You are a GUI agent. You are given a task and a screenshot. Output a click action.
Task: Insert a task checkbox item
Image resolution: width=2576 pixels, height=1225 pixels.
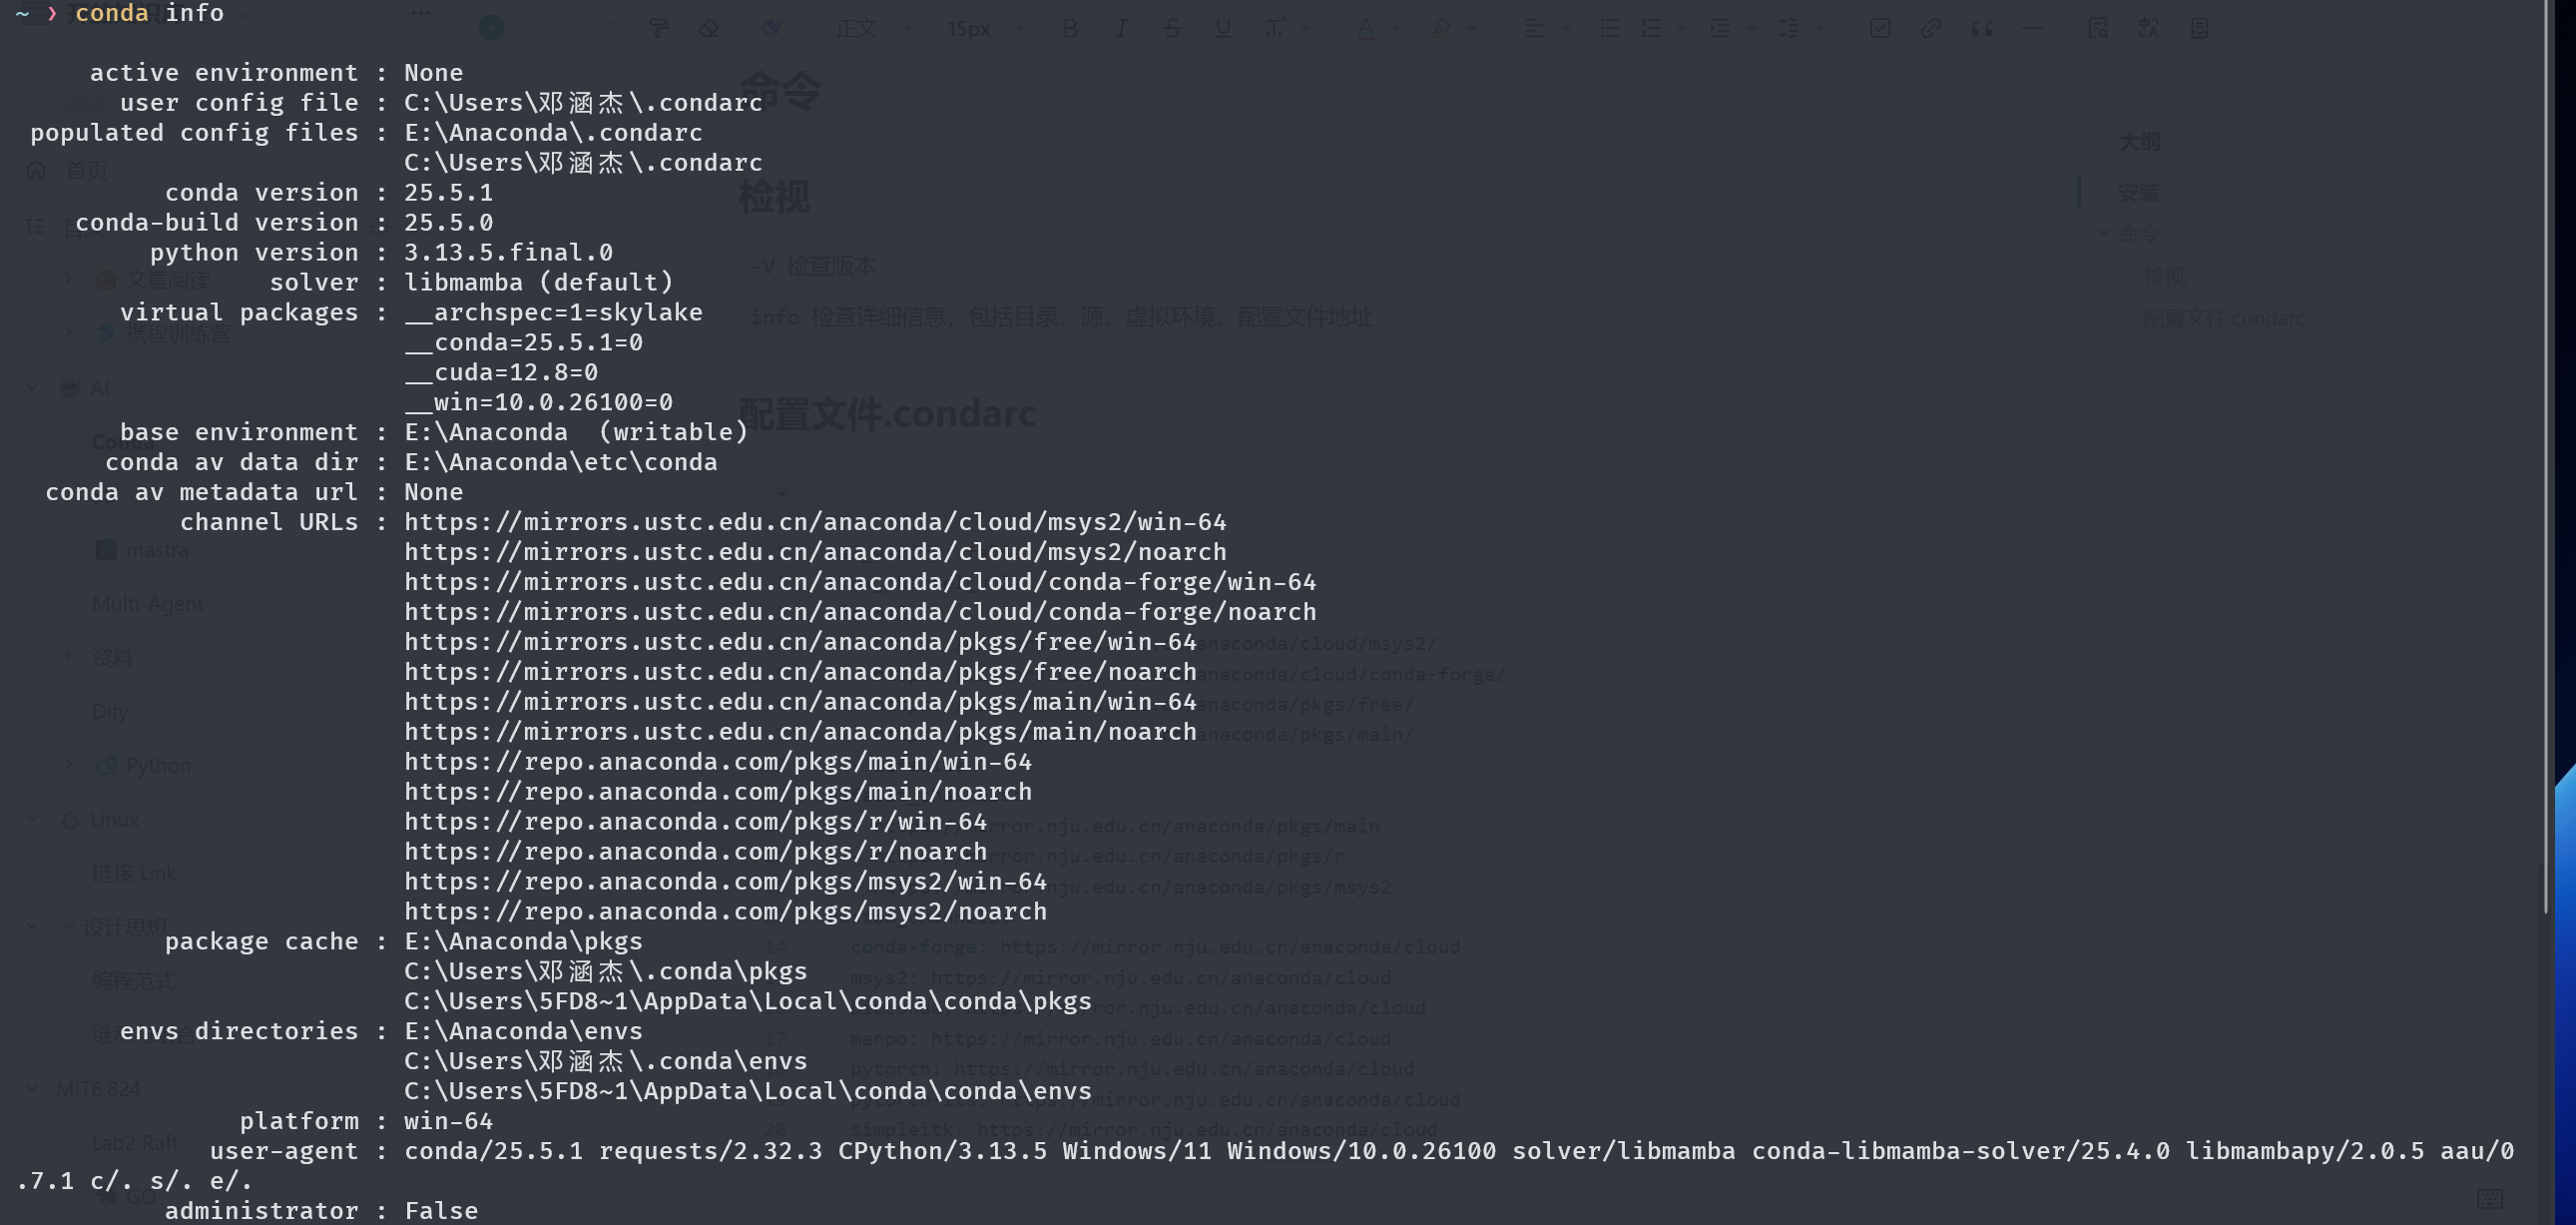(1880, 28)
